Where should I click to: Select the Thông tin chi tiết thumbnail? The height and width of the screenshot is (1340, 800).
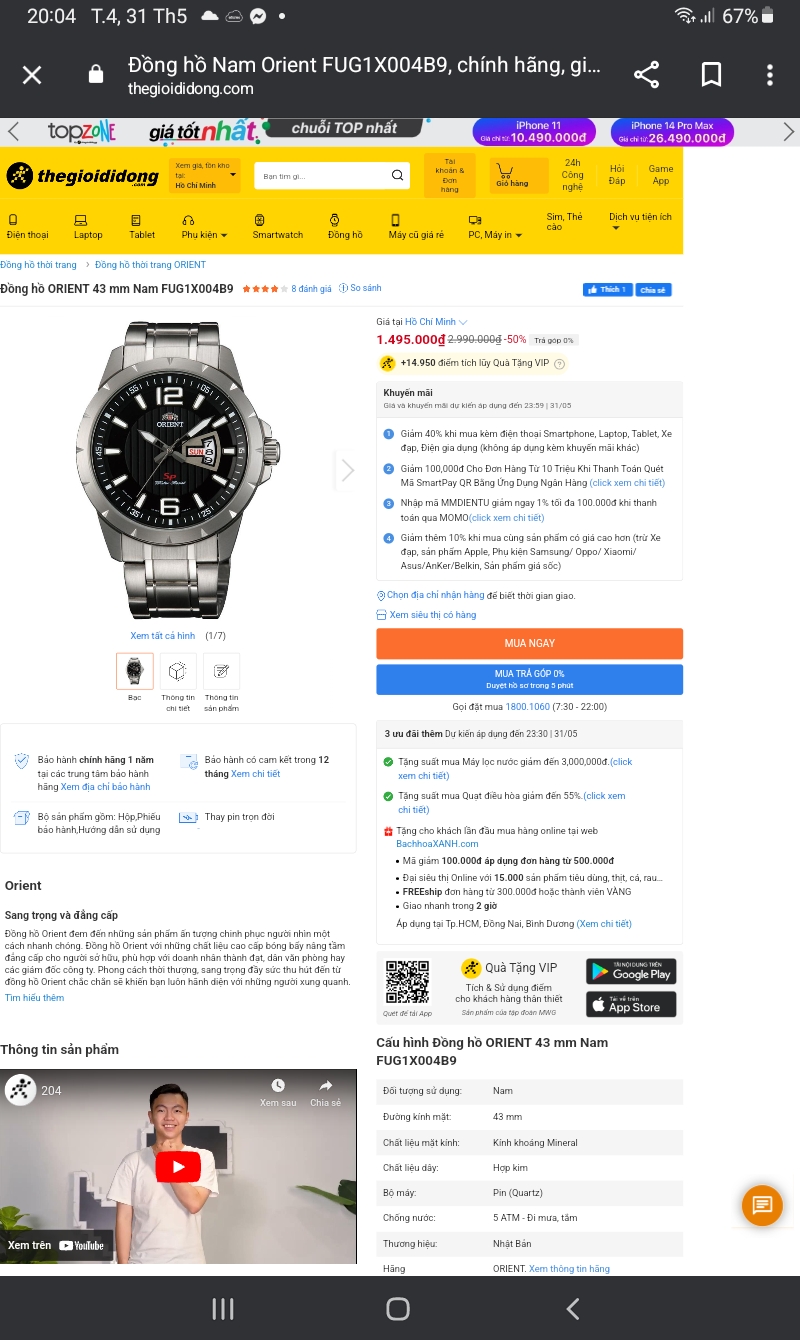click(178, 683)
